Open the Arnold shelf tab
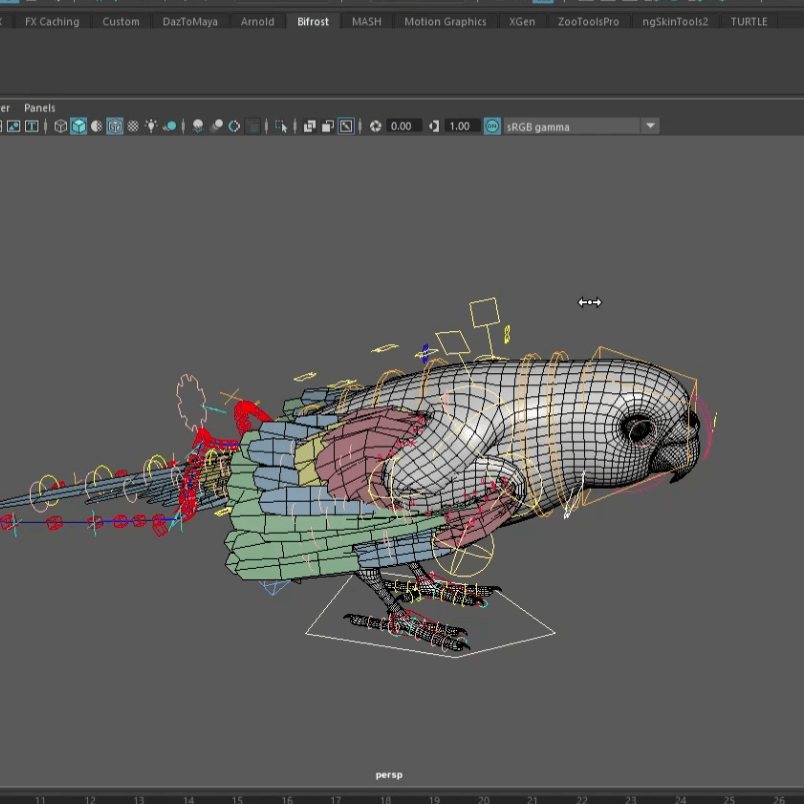804x804 pixels. pyautogui.click(x=257, y=21)
